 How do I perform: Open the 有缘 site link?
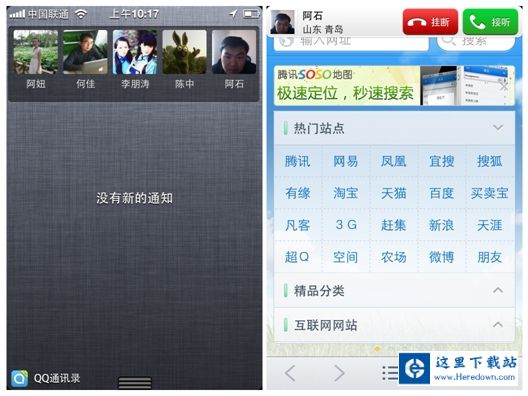click(x=297, y=193)
